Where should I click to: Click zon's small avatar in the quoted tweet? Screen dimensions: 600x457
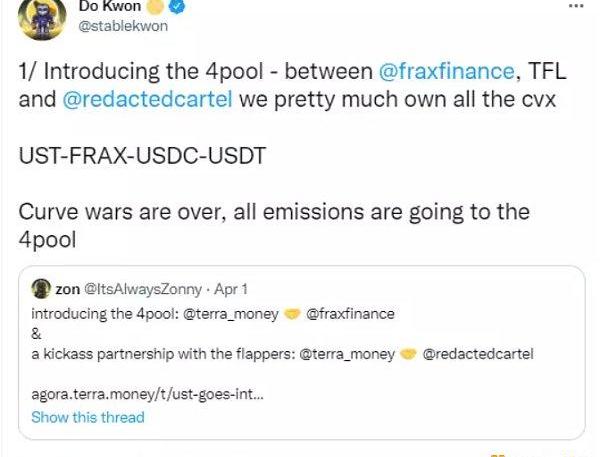tap(41, 289)
